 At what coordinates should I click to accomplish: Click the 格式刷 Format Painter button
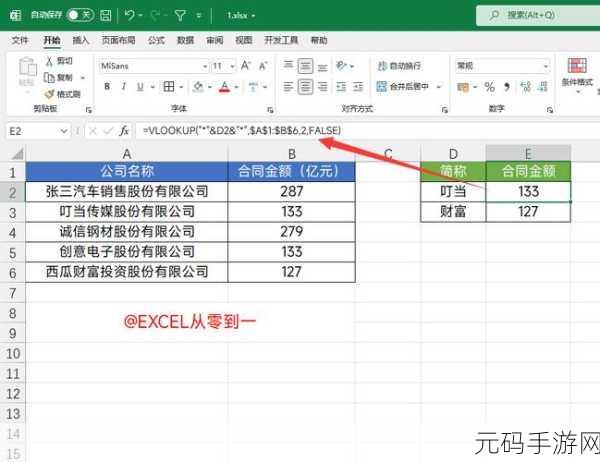click(x=62, y=94)
